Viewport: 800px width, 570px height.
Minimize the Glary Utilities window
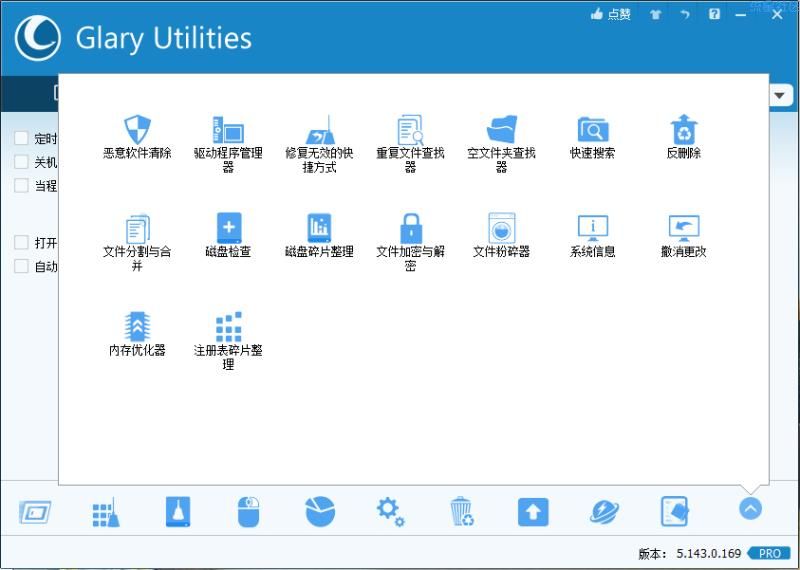[741, 15]
